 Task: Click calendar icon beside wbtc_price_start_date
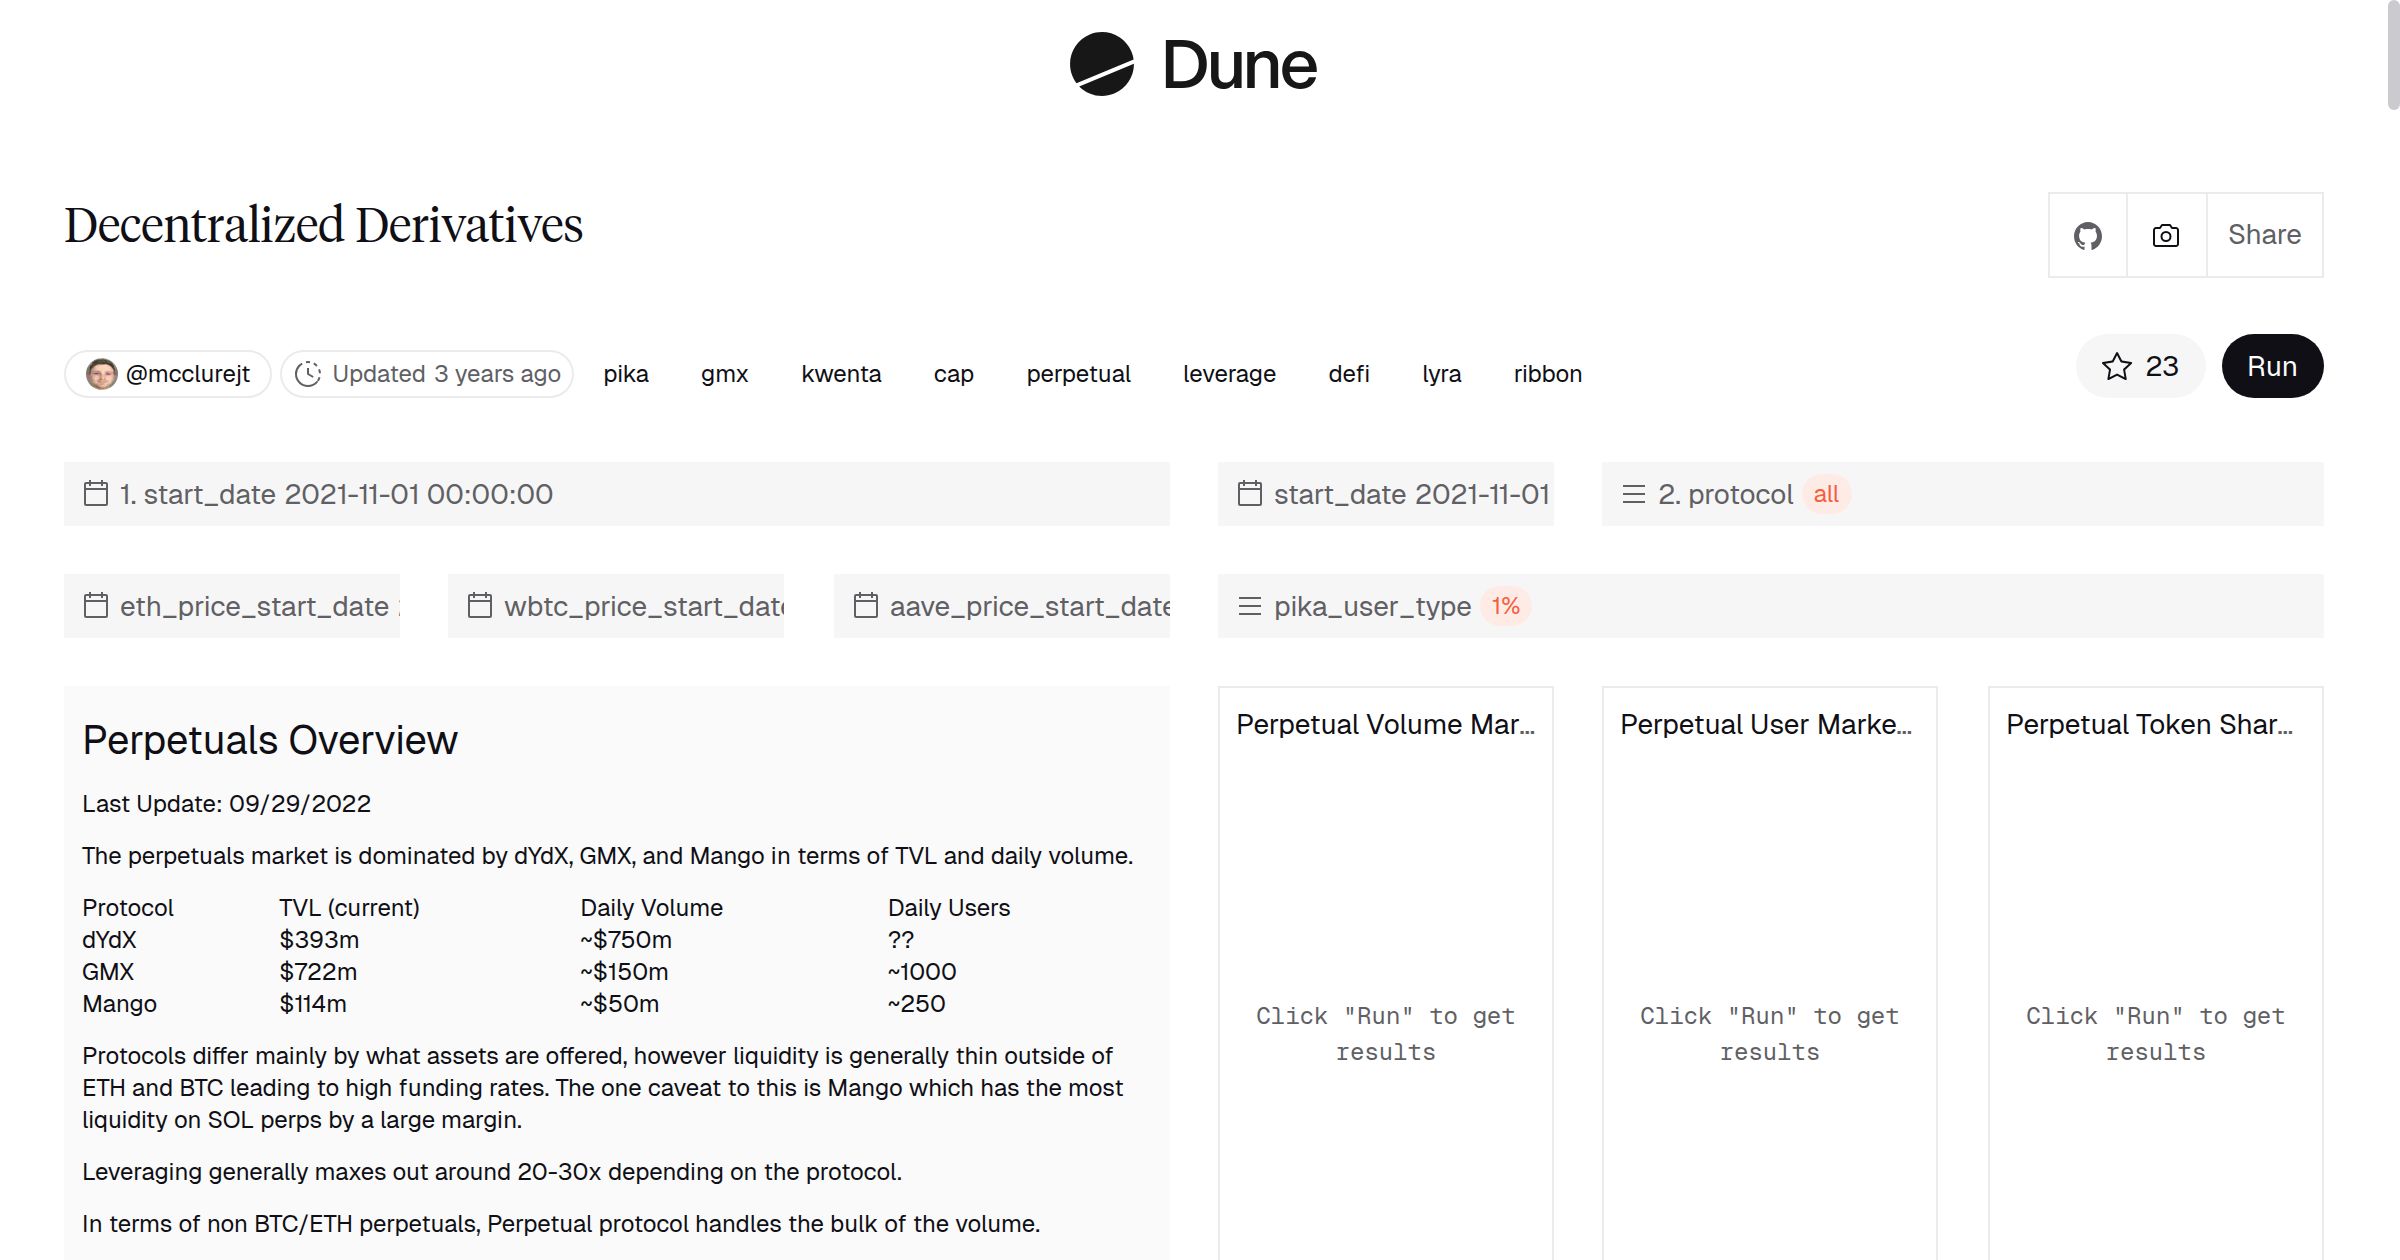point(480,606)
